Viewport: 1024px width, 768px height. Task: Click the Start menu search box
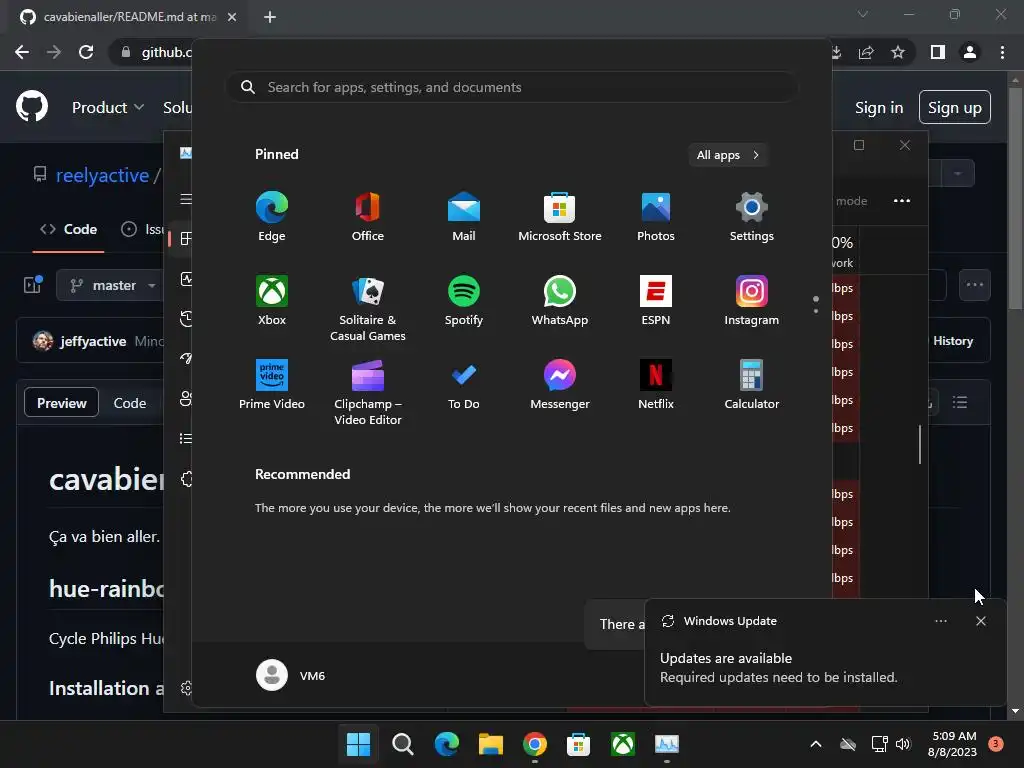(512, 88)
